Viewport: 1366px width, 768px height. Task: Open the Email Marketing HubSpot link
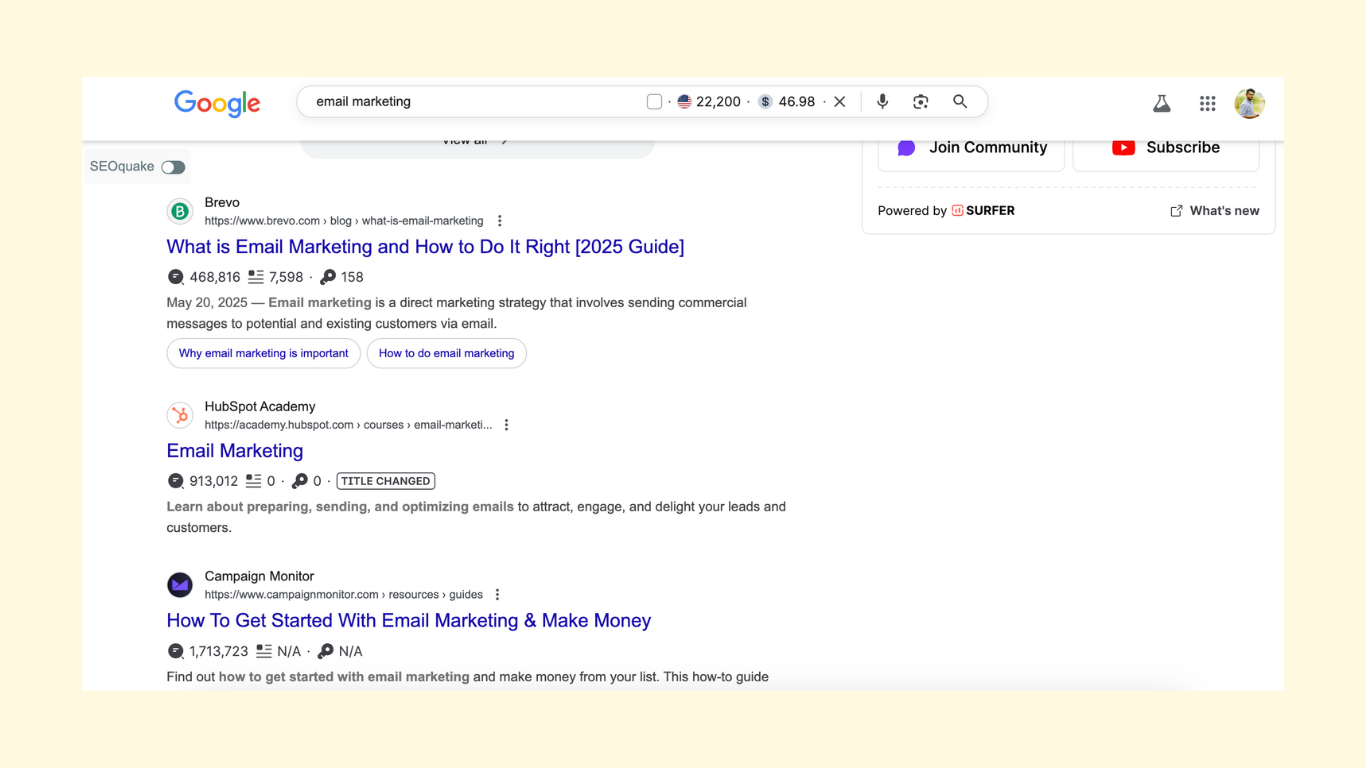click(x=235, y=451)
